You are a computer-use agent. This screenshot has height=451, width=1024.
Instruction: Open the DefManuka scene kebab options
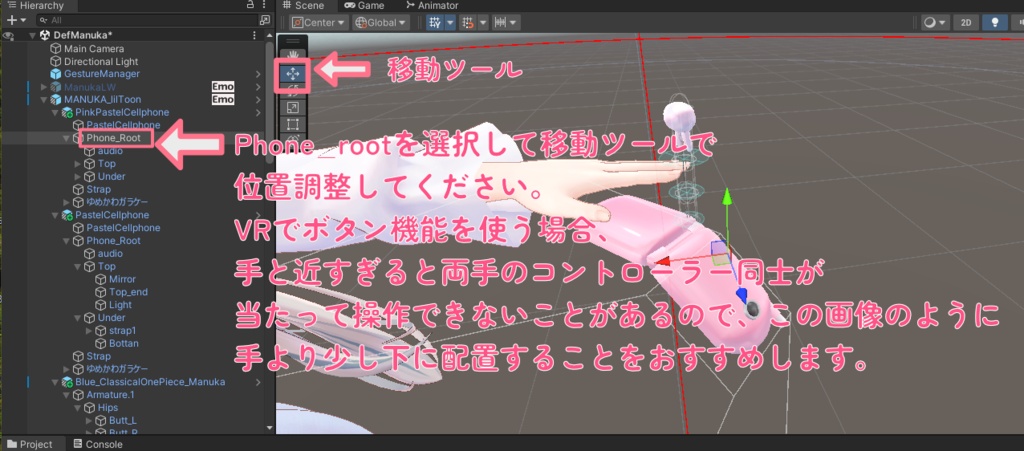[x=255, y=35]
